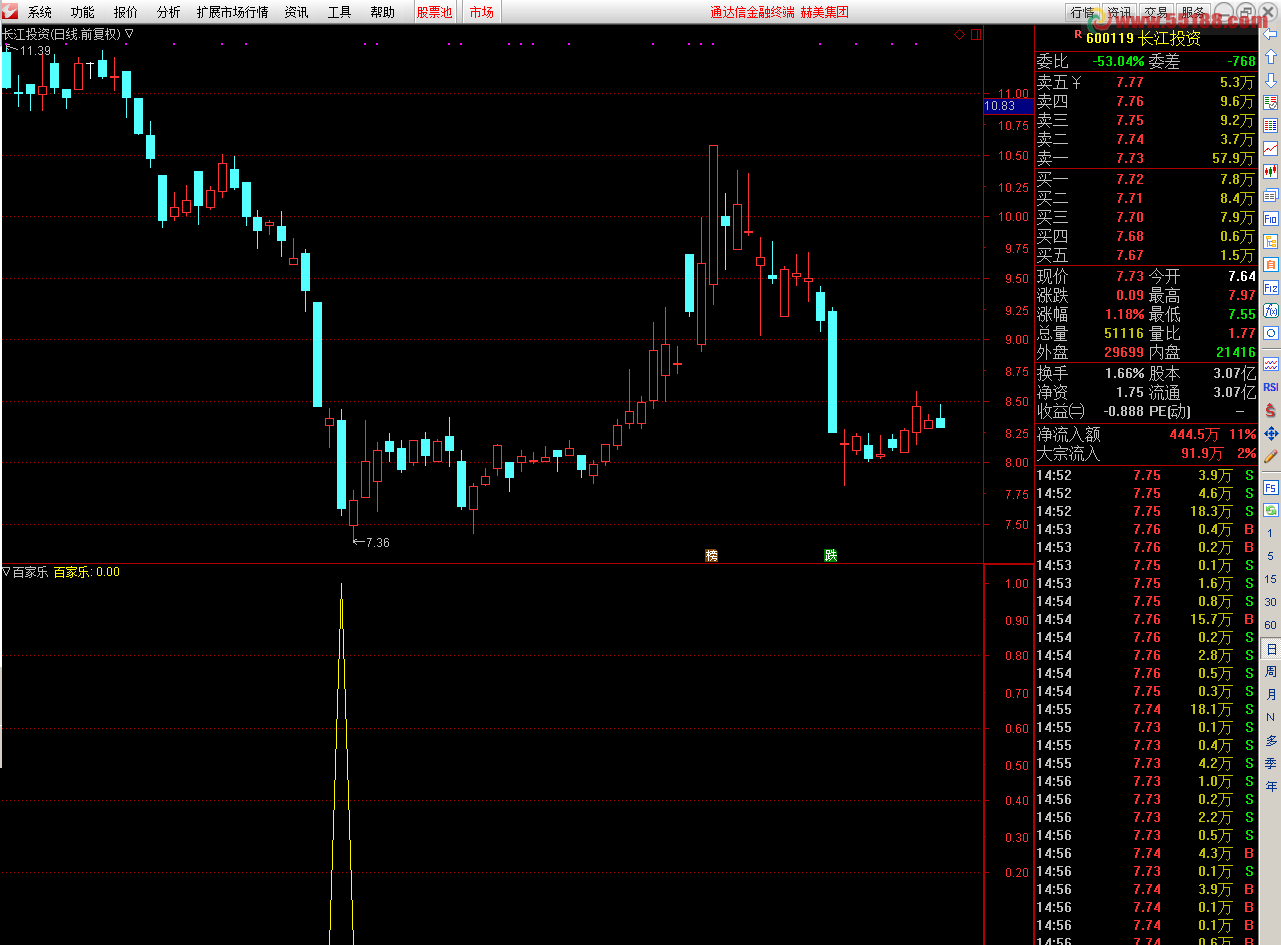The height and width of the screenshot is (945, 1281).
Task: Click the 卖一 price 7.73 row
Action: (1147, 158)
